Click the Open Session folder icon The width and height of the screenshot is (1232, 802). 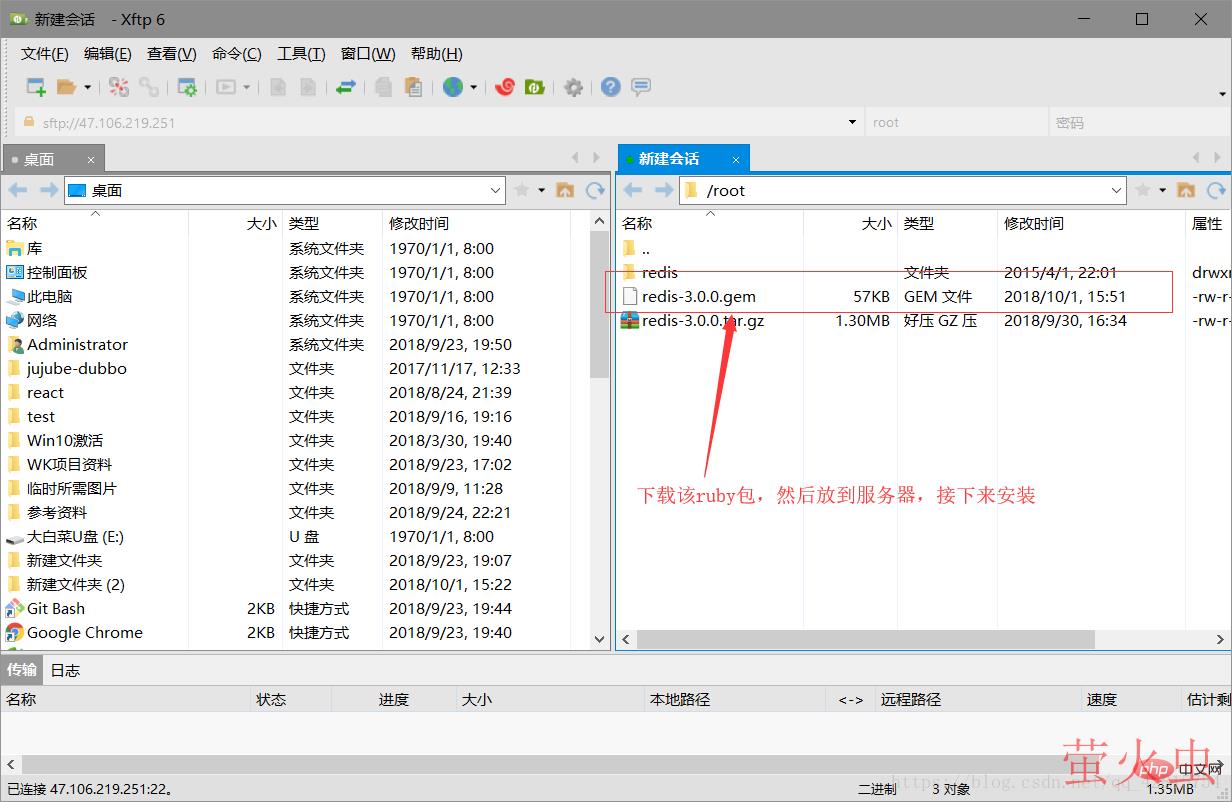tap(66, 87)
